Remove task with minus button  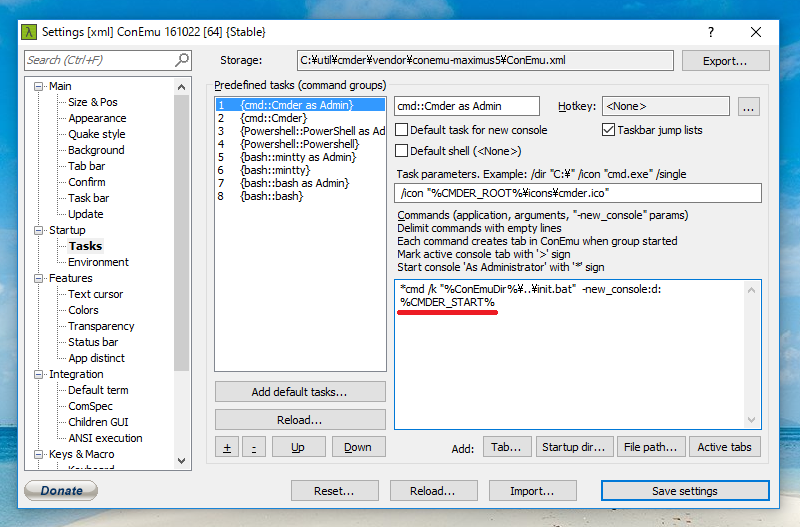(x=254, y=447)
